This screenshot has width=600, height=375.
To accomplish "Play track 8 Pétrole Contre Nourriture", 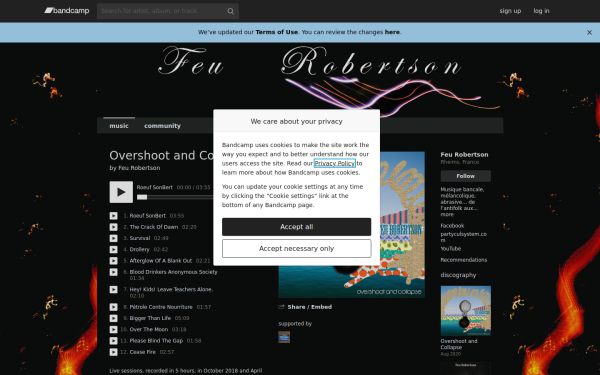I will pyautogui.click(x=114, y=307).
